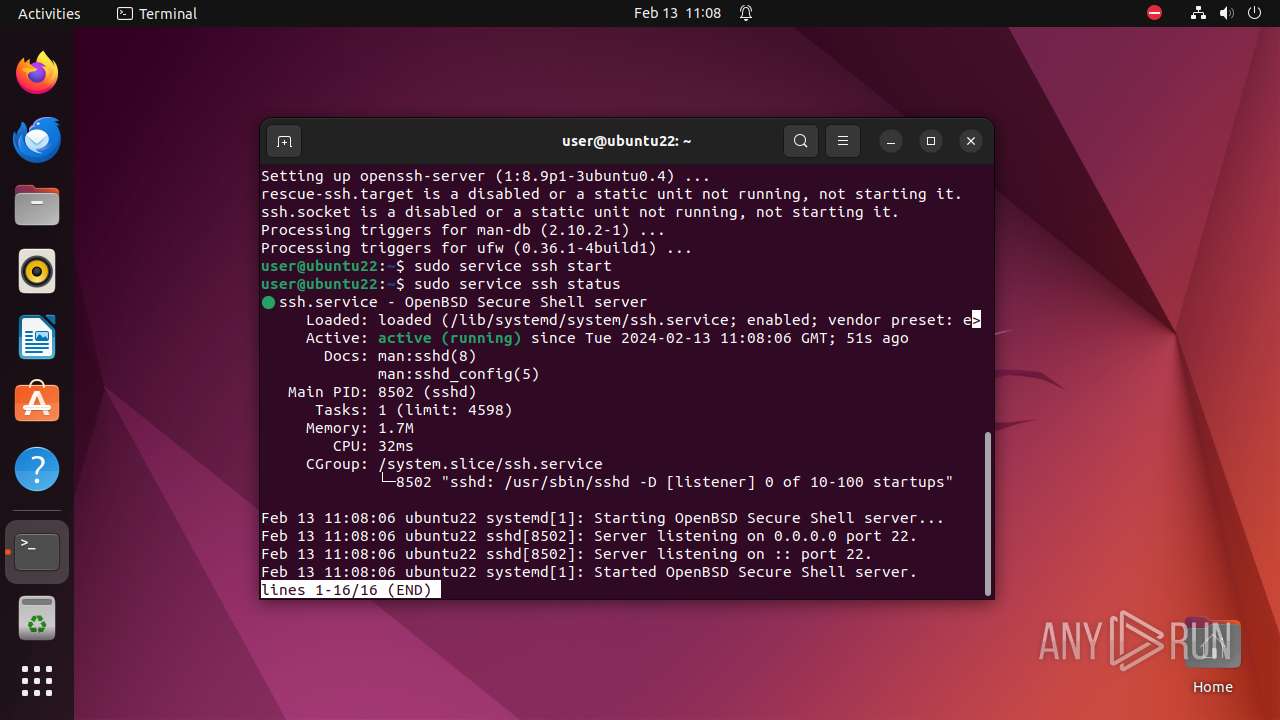Open the Trash dock icon
The height and width of the screenshot is (720, 1280).
coord(37,618)
